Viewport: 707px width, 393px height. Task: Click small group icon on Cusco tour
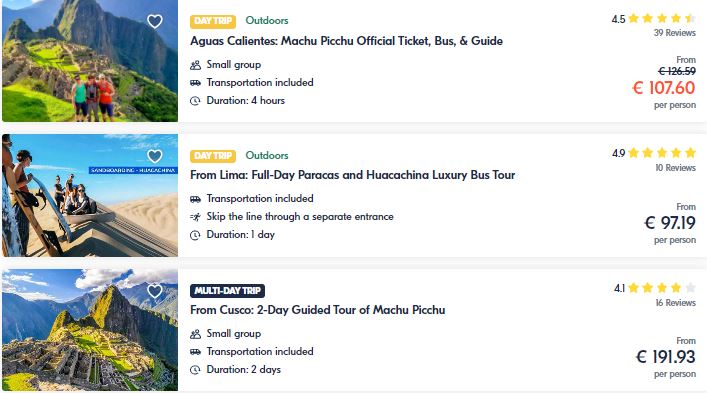coord(195,334)
